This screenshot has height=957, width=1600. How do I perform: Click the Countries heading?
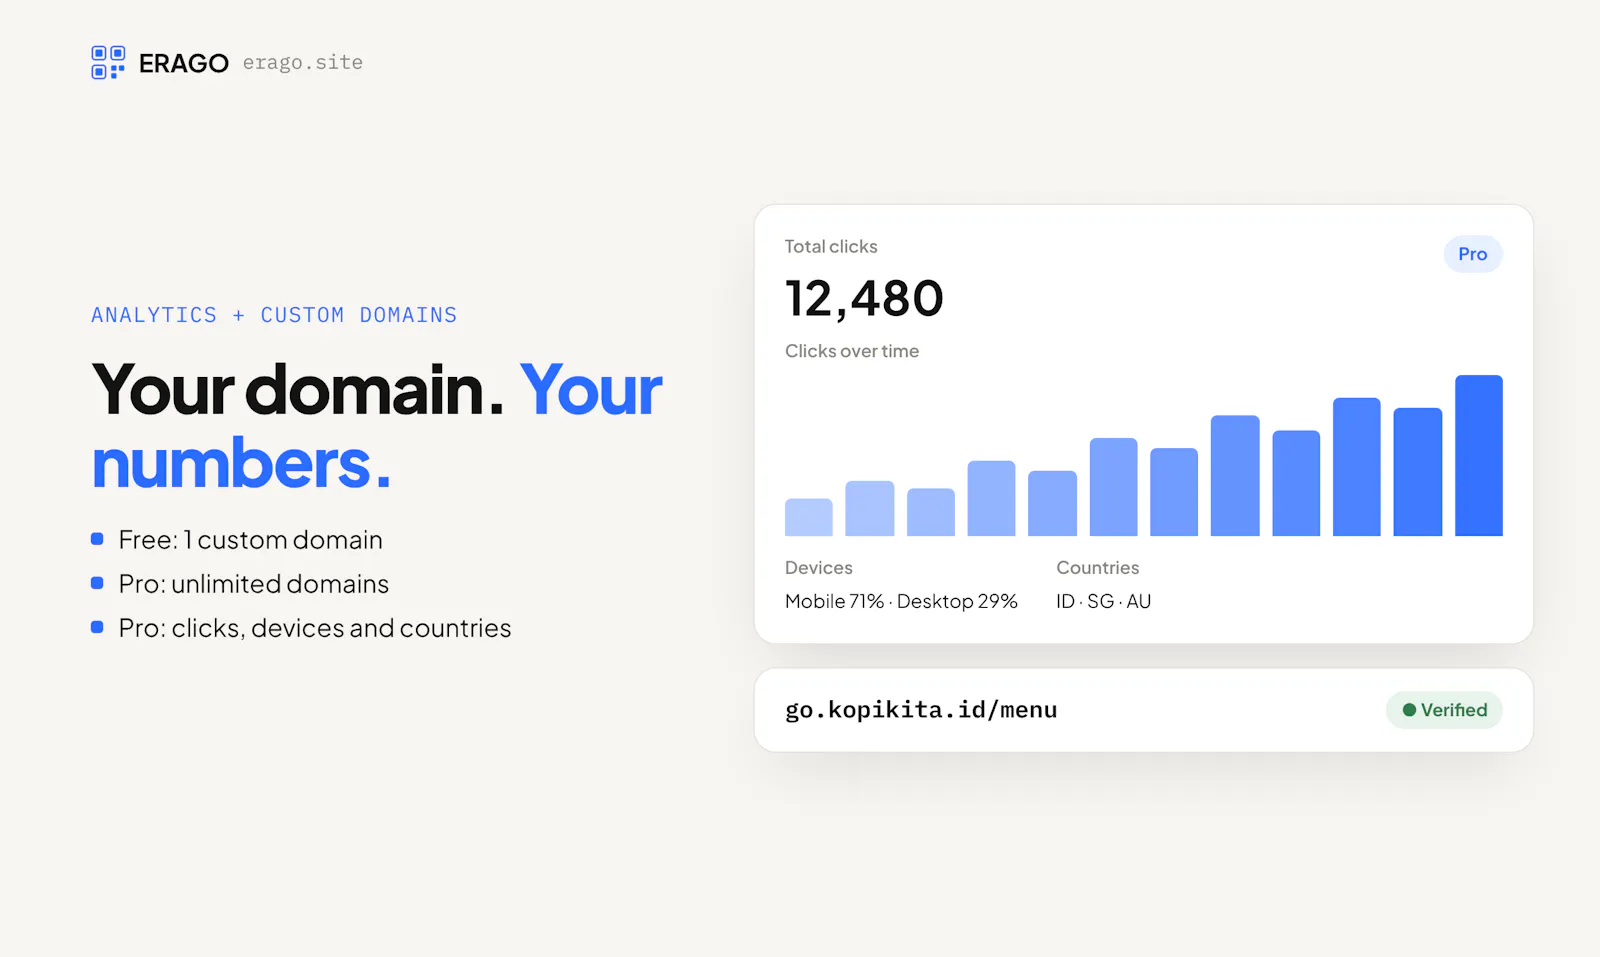pos(1098,568)
